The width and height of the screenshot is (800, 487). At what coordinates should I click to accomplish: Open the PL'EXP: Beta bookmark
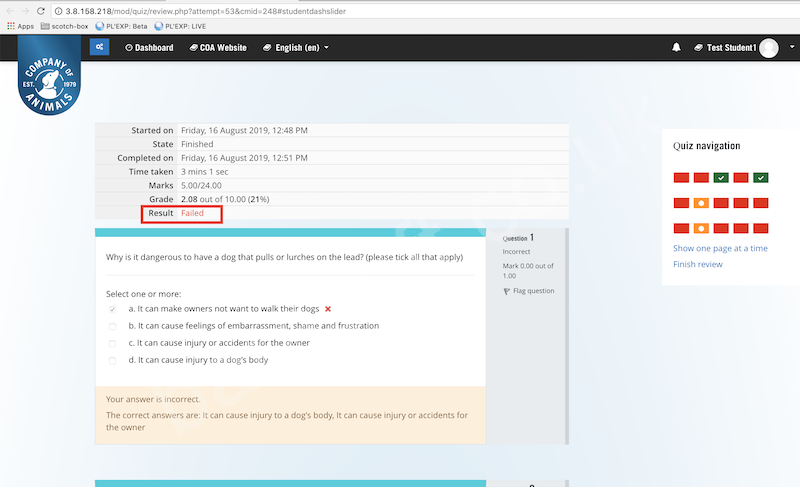[121, 26]
